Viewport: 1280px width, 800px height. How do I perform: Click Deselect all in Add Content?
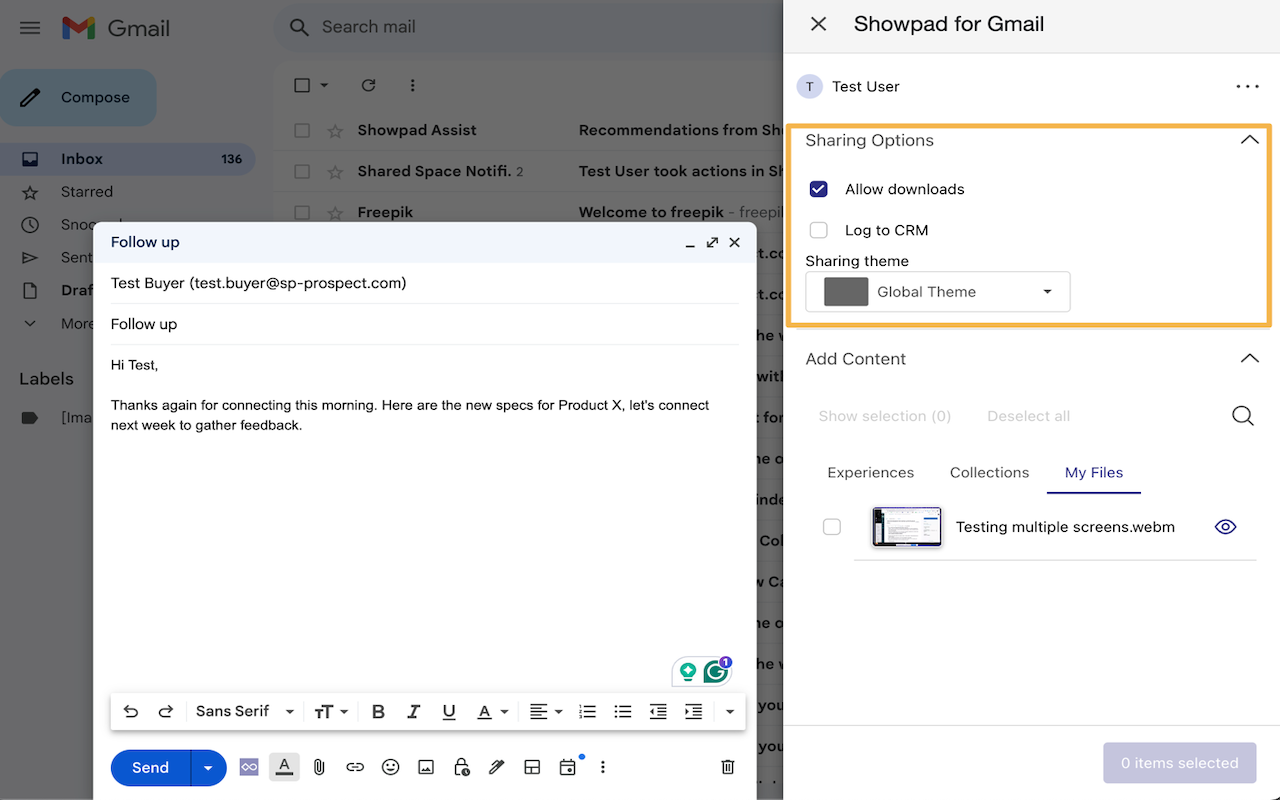tap(1028, 415)
